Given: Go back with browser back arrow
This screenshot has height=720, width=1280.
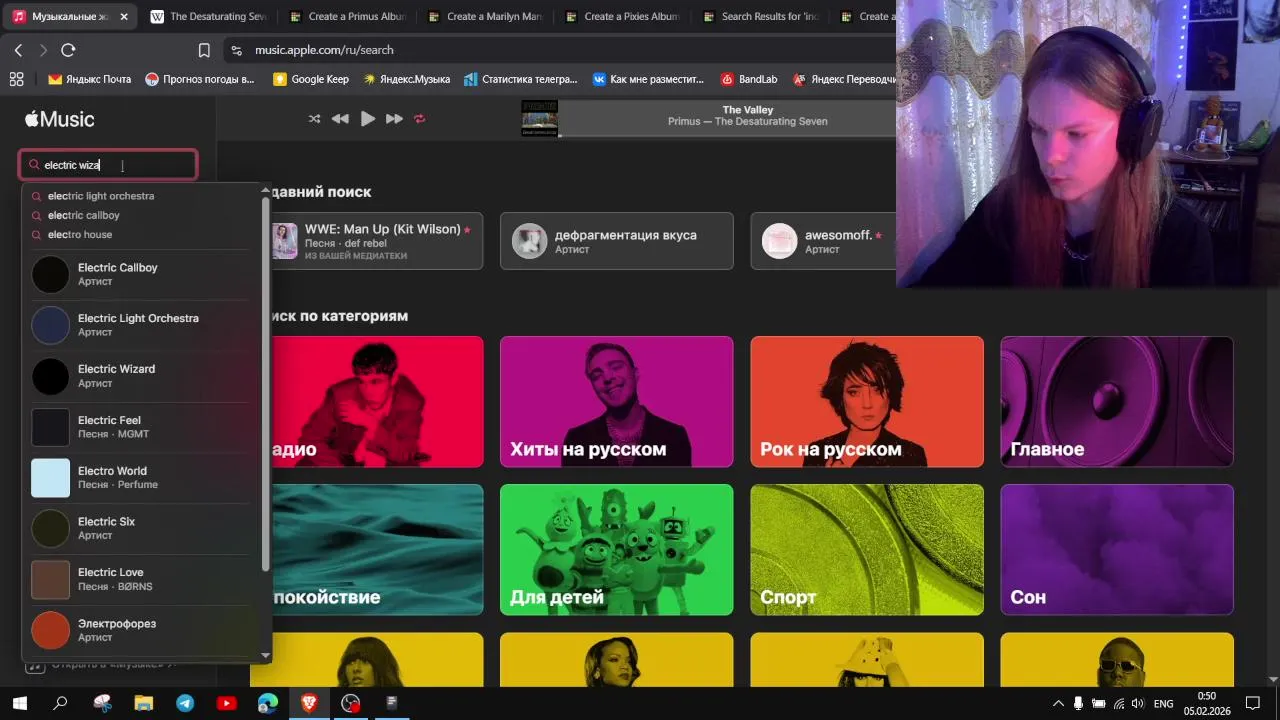Looking at the screenshot, I should point(18,50).
